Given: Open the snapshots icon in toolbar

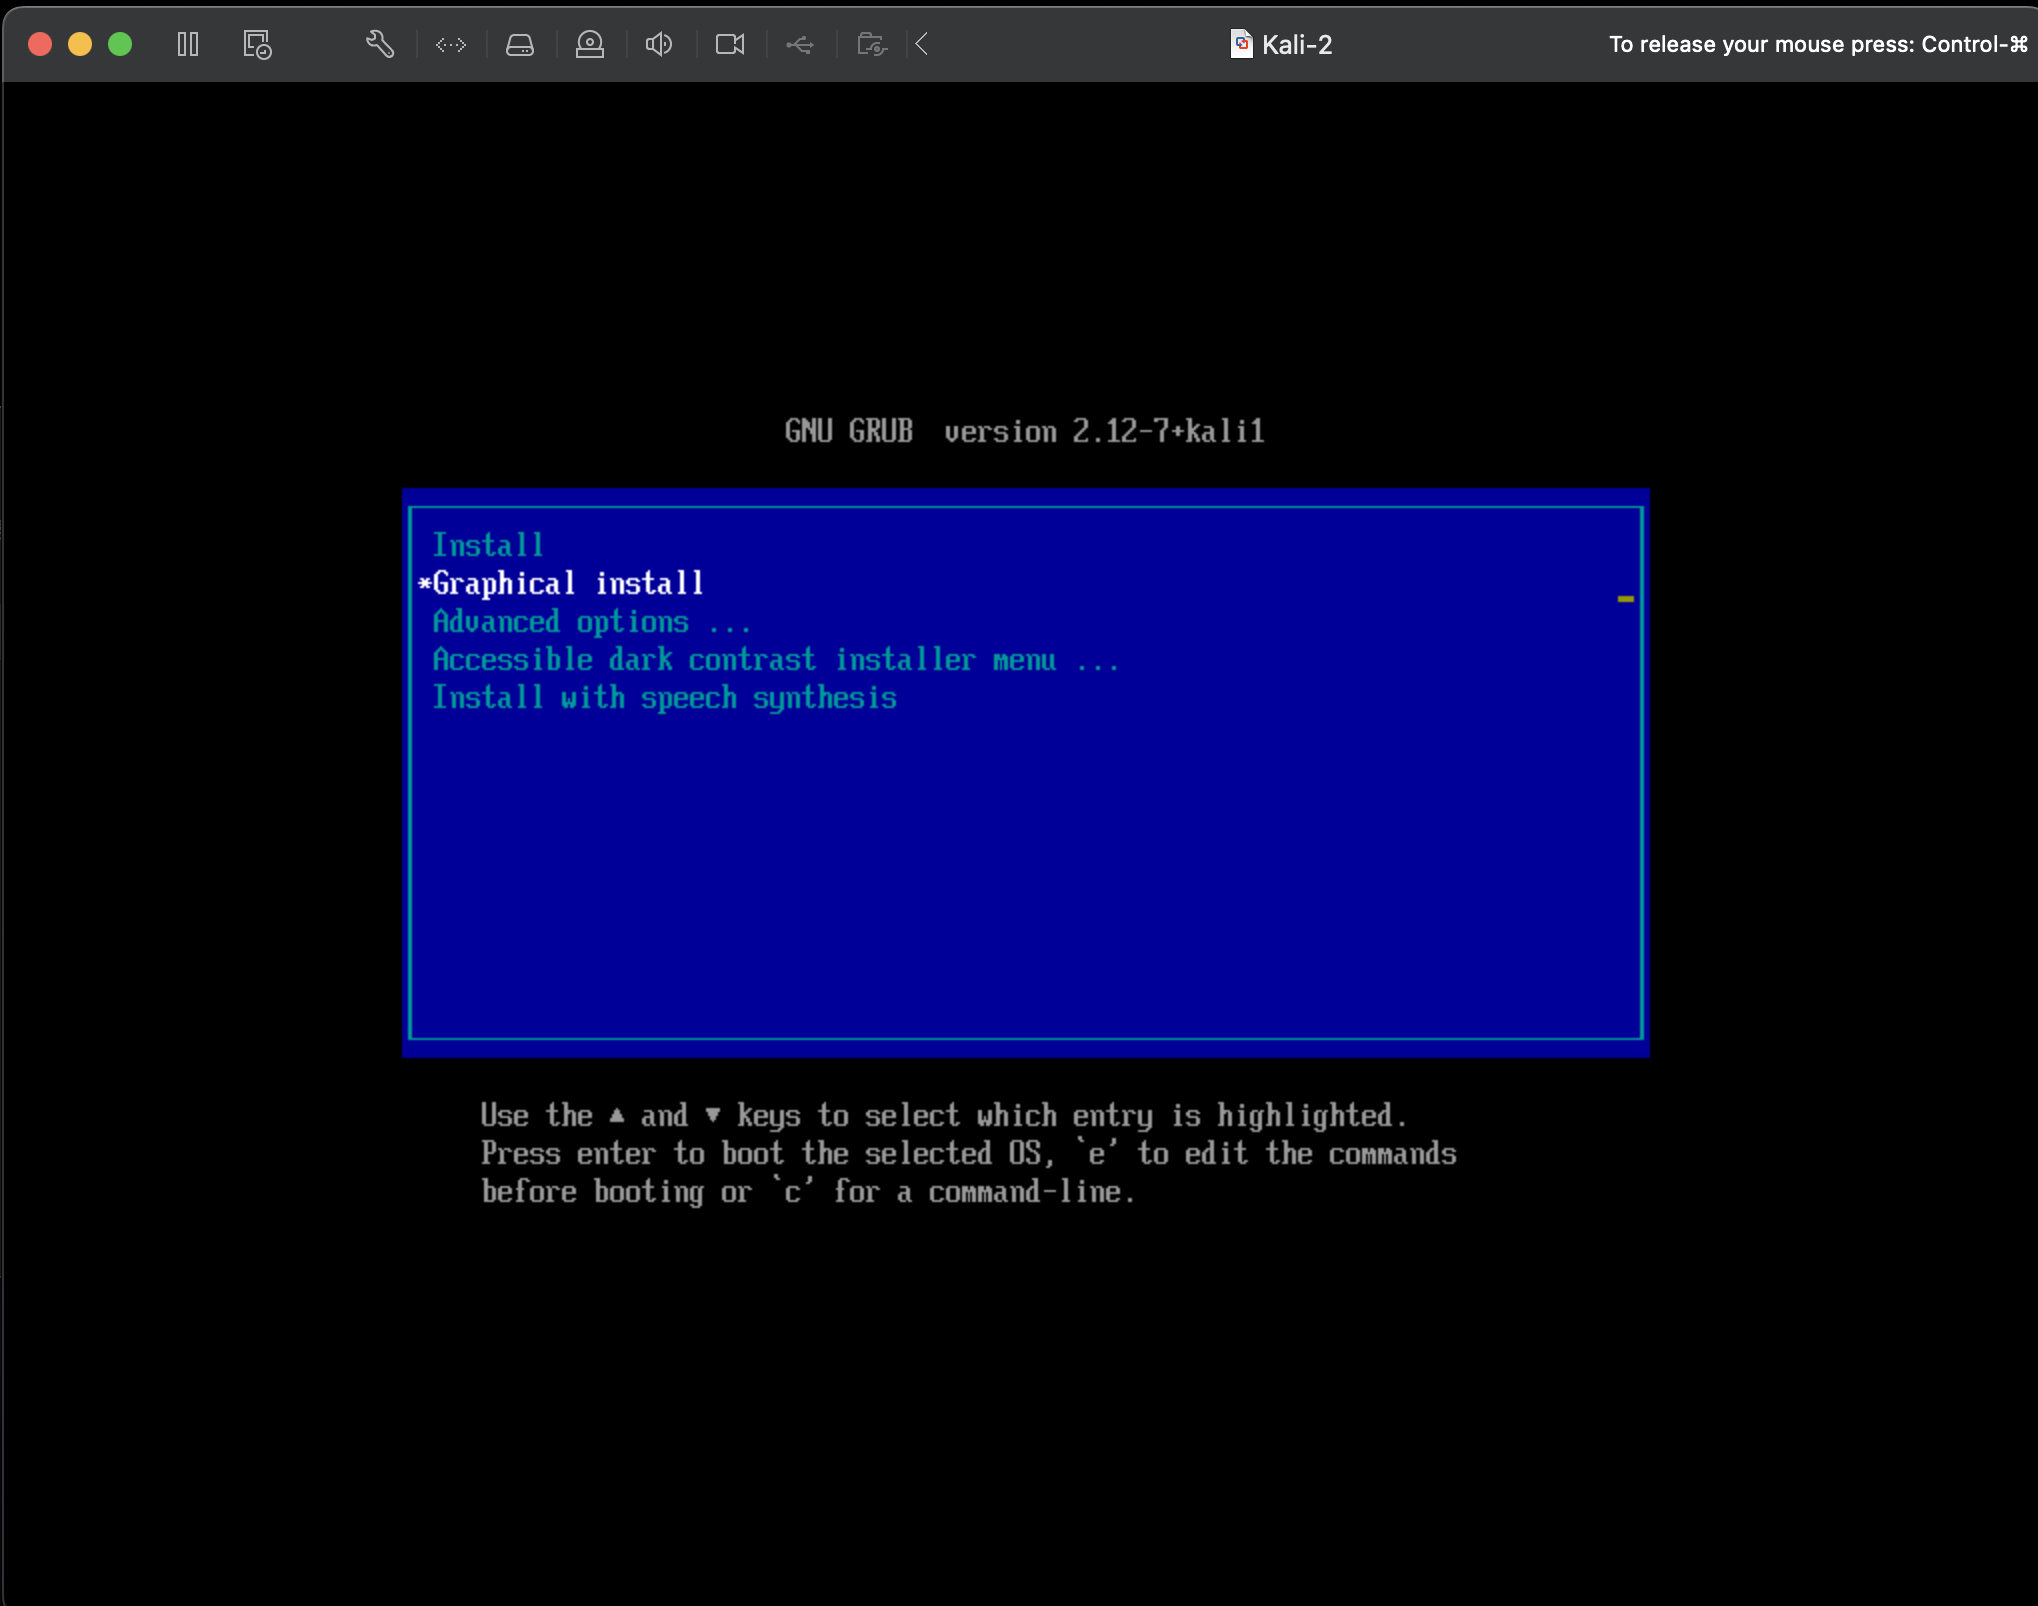Looking at the screenshot, I should [257, 44].
